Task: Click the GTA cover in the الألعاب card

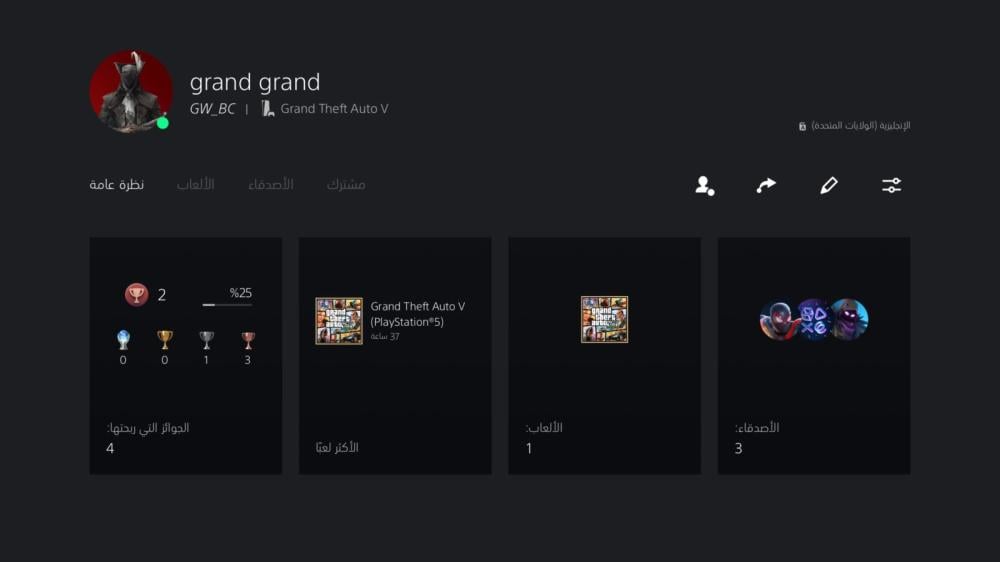Action: [605, 320]
